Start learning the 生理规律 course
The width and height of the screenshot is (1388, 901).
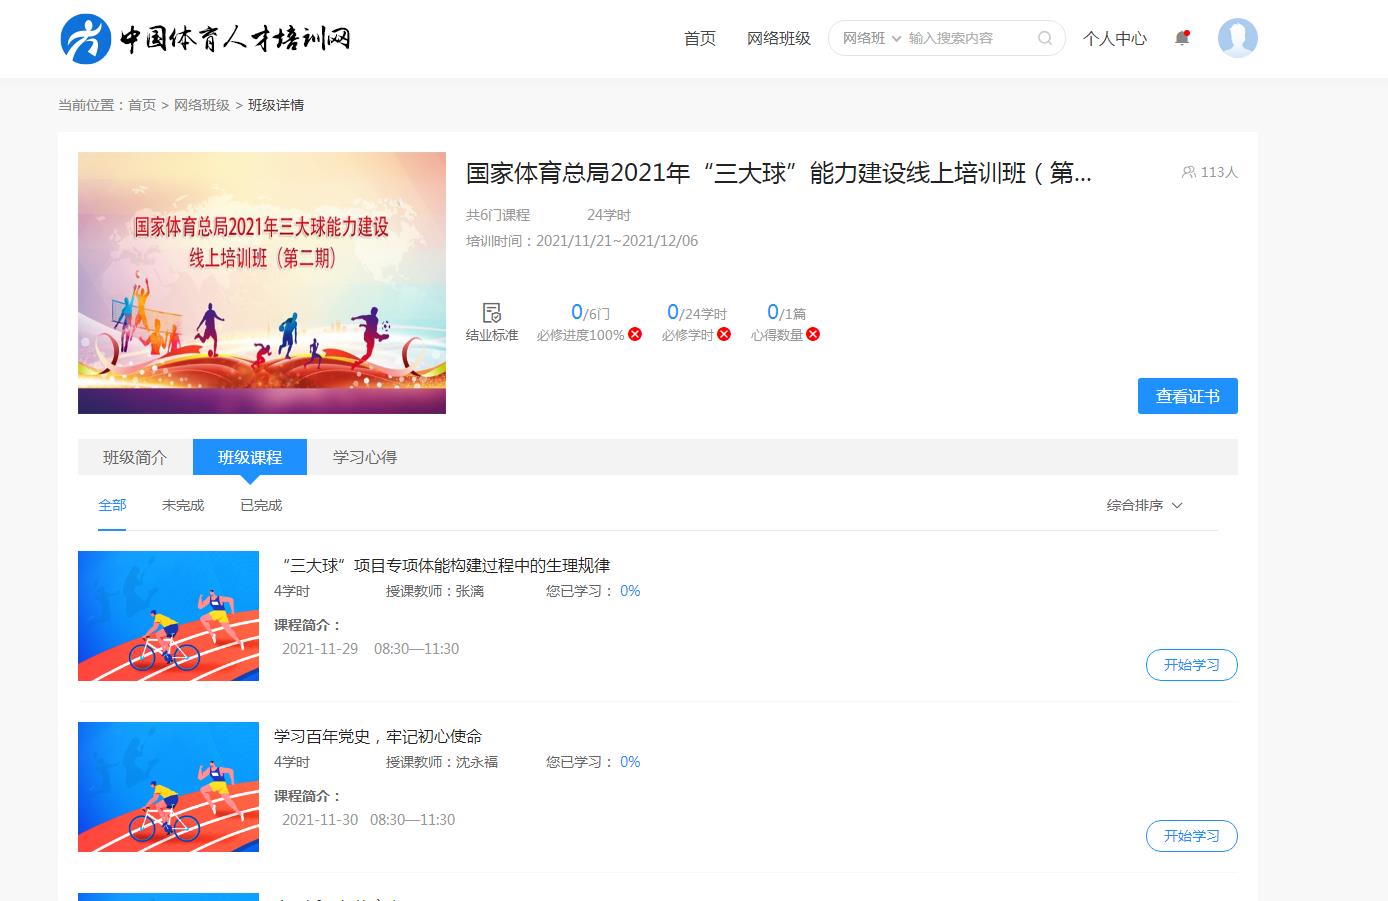pos(1191,665)
